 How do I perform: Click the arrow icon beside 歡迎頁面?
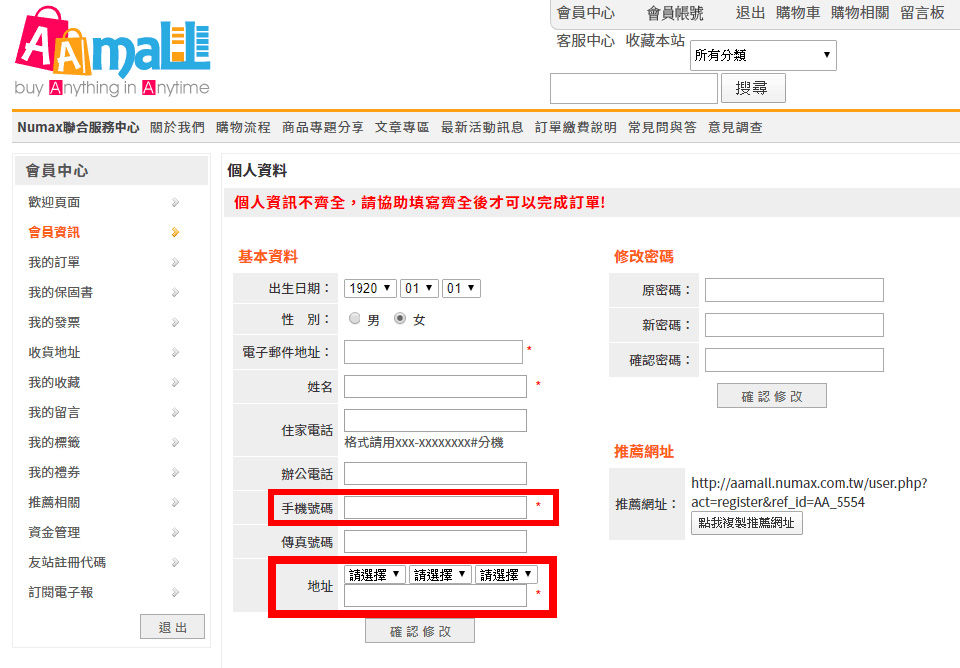175,202
